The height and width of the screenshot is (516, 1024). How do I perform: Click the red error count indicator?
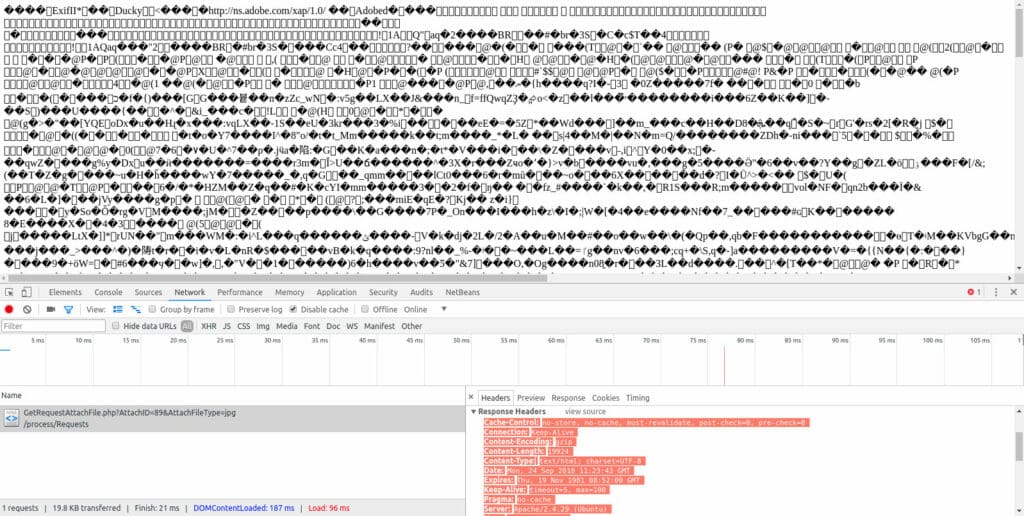tap(974, 292)
